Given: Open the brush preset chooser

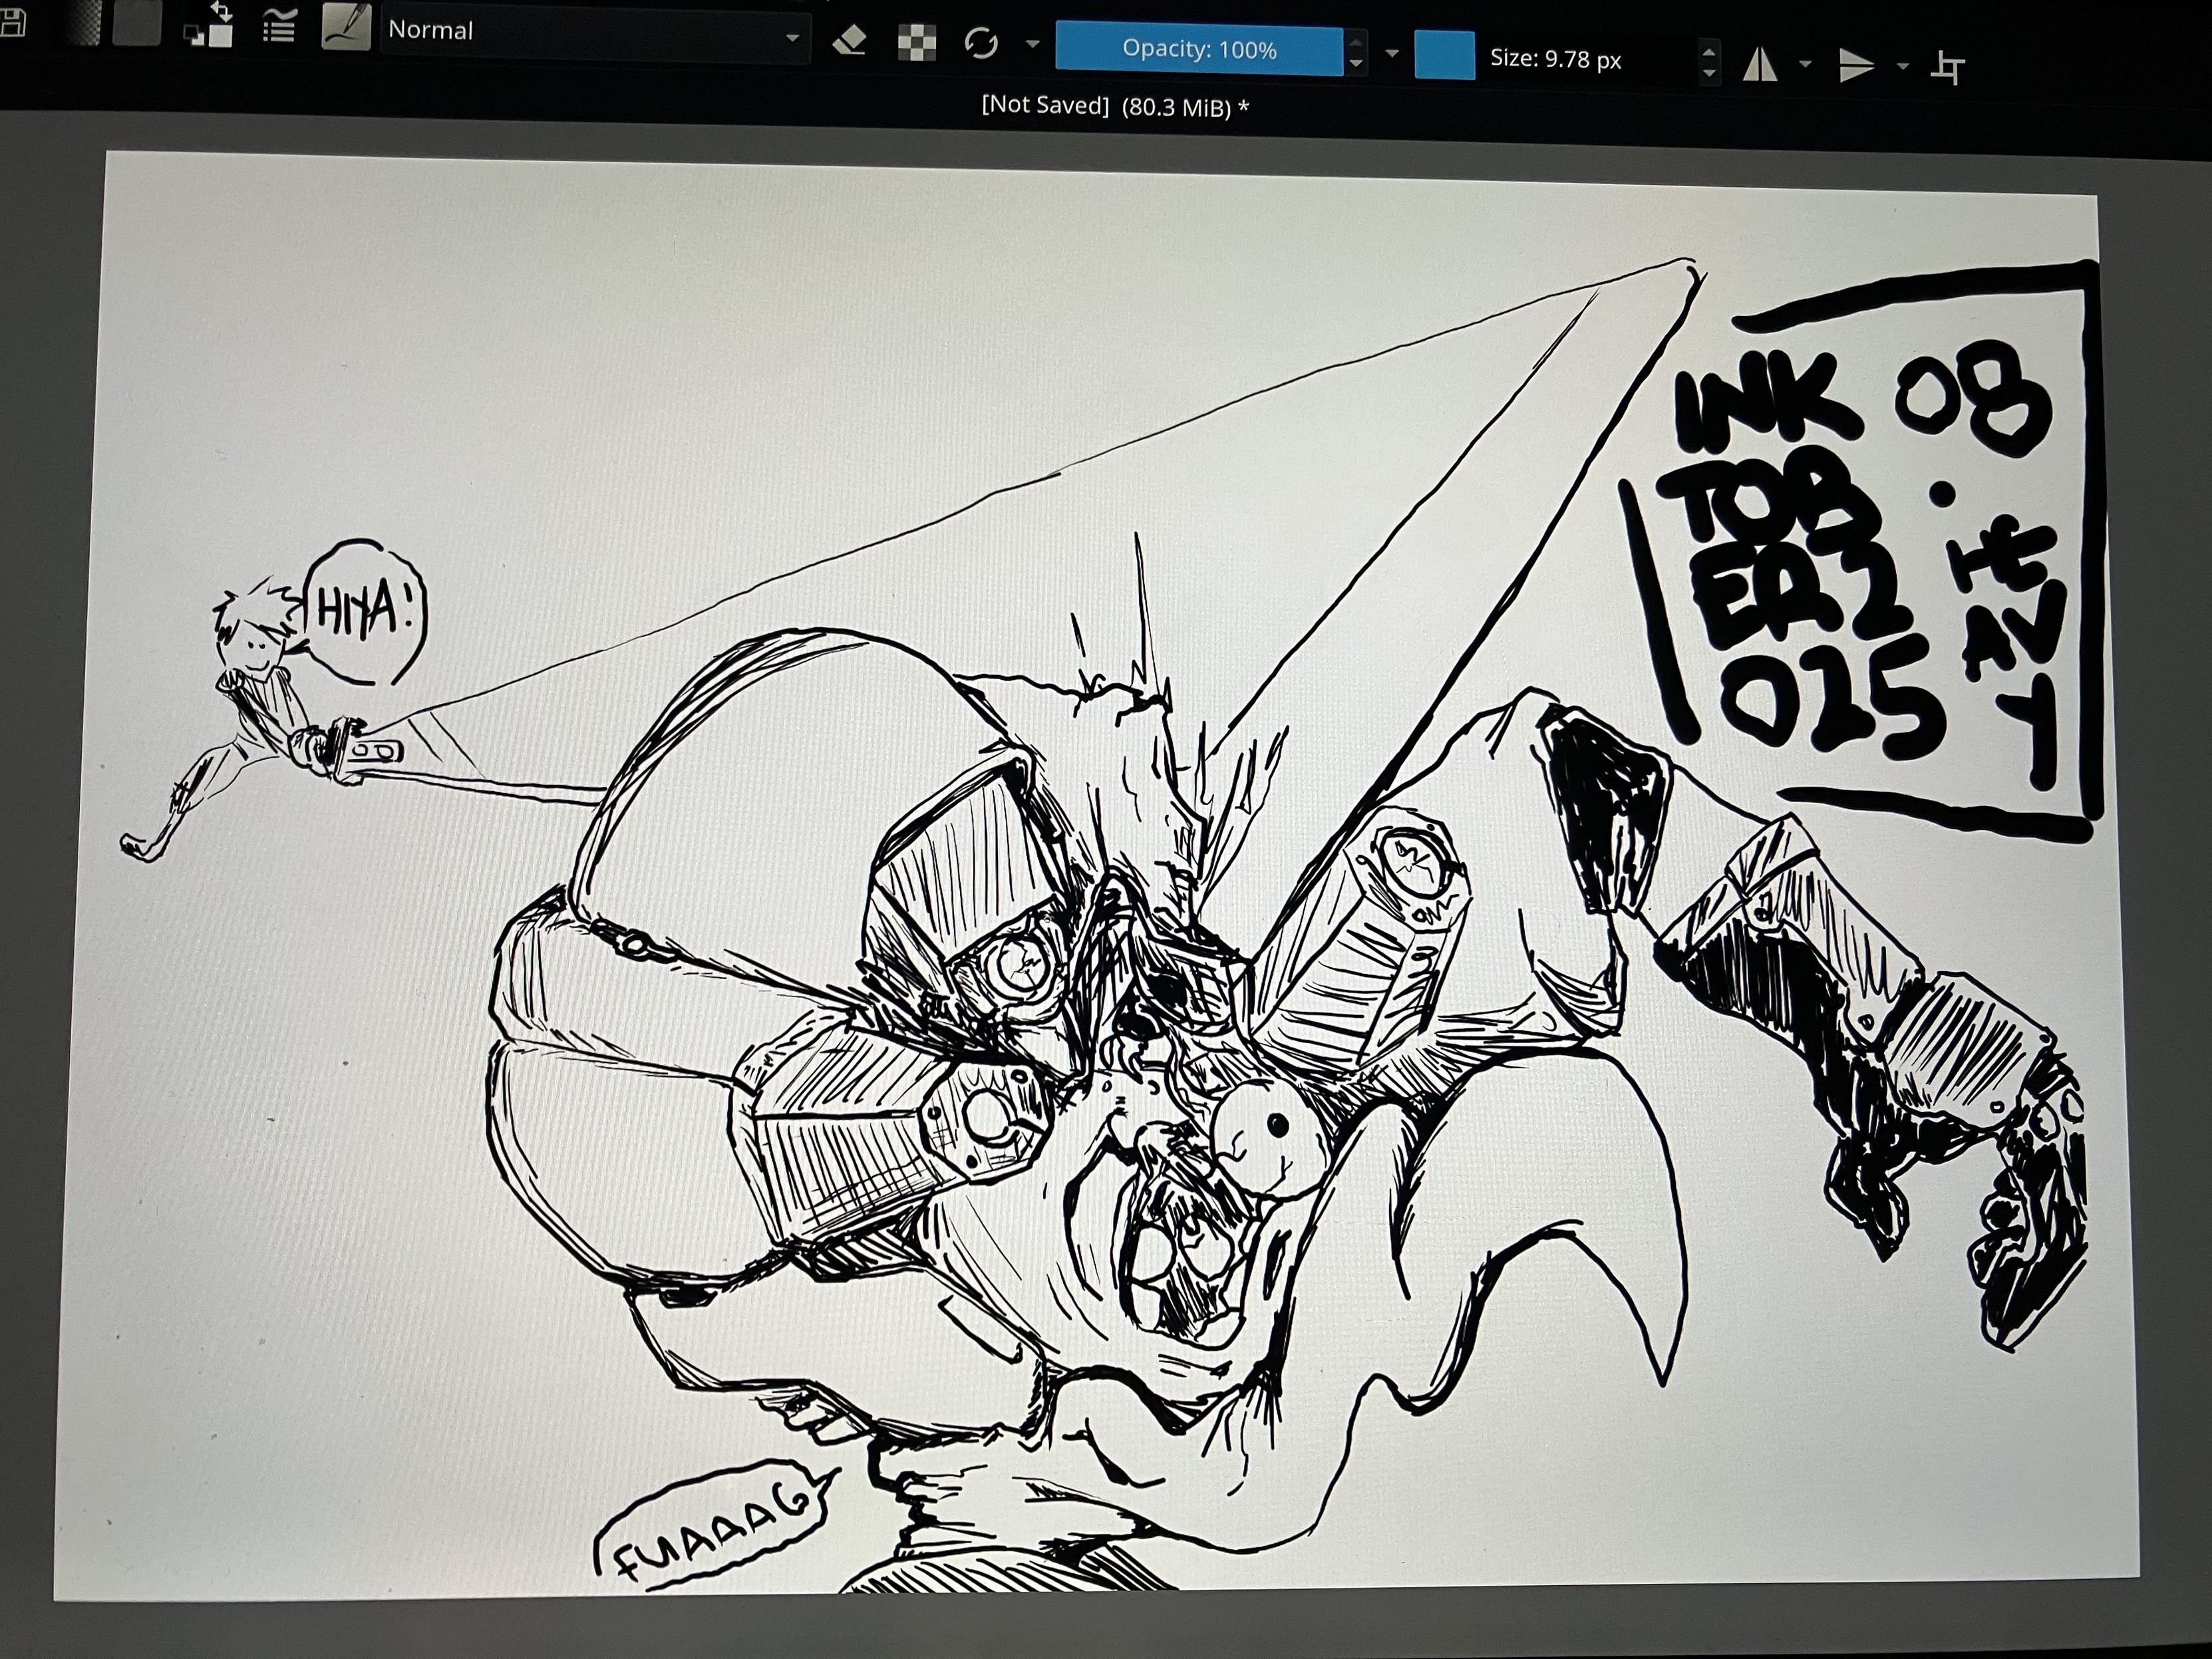Looking at the screenshot, I should 346,27.
